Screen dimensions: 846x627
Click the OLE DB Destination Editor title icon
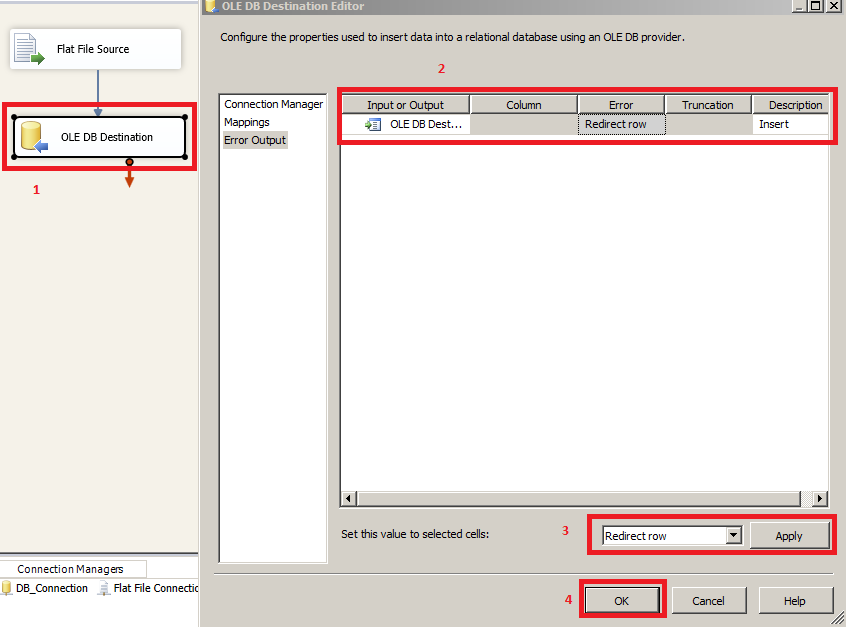click(210, 7)
